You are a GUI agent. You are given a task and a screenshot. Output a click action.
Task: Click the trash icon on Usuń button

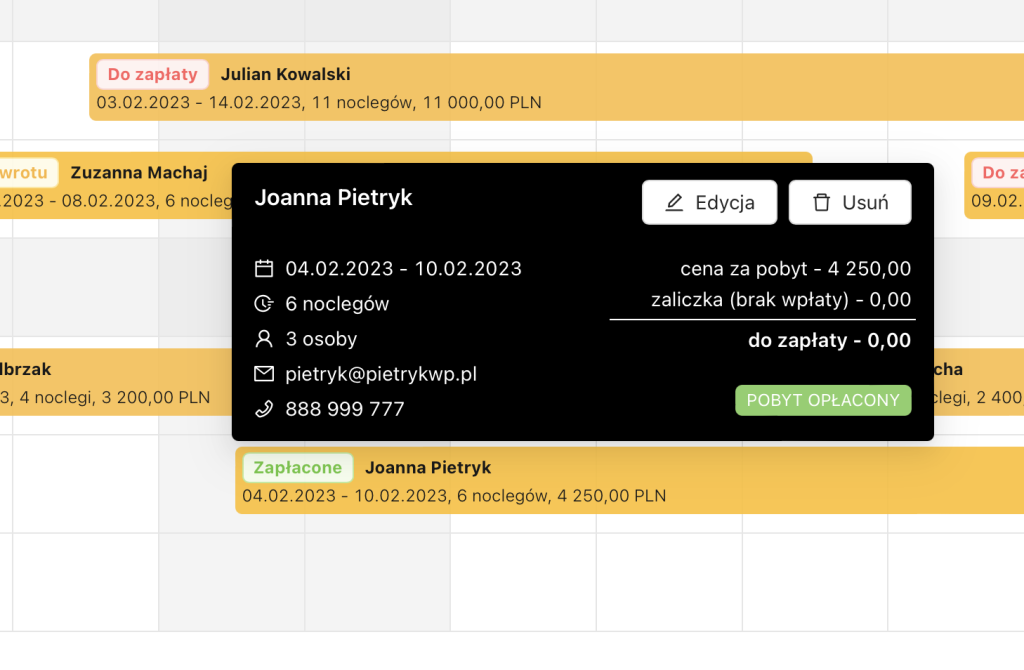[x=822, y=201]
